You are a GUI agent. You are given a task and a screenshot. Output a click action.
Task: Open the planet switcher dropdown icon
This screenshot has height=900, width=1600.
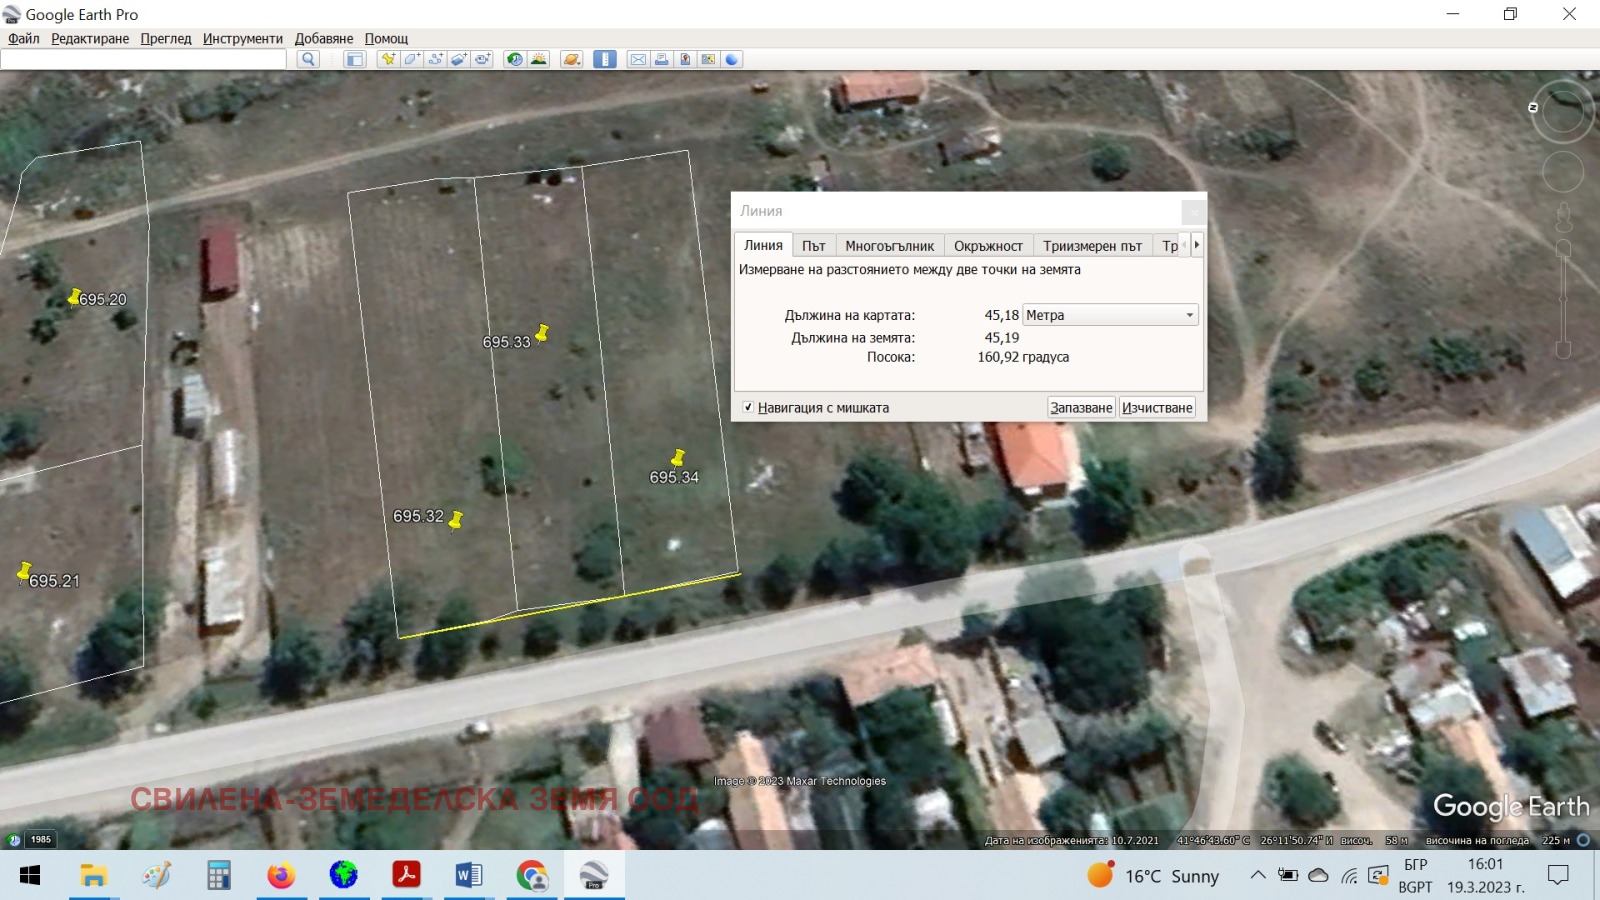[572, 59]
